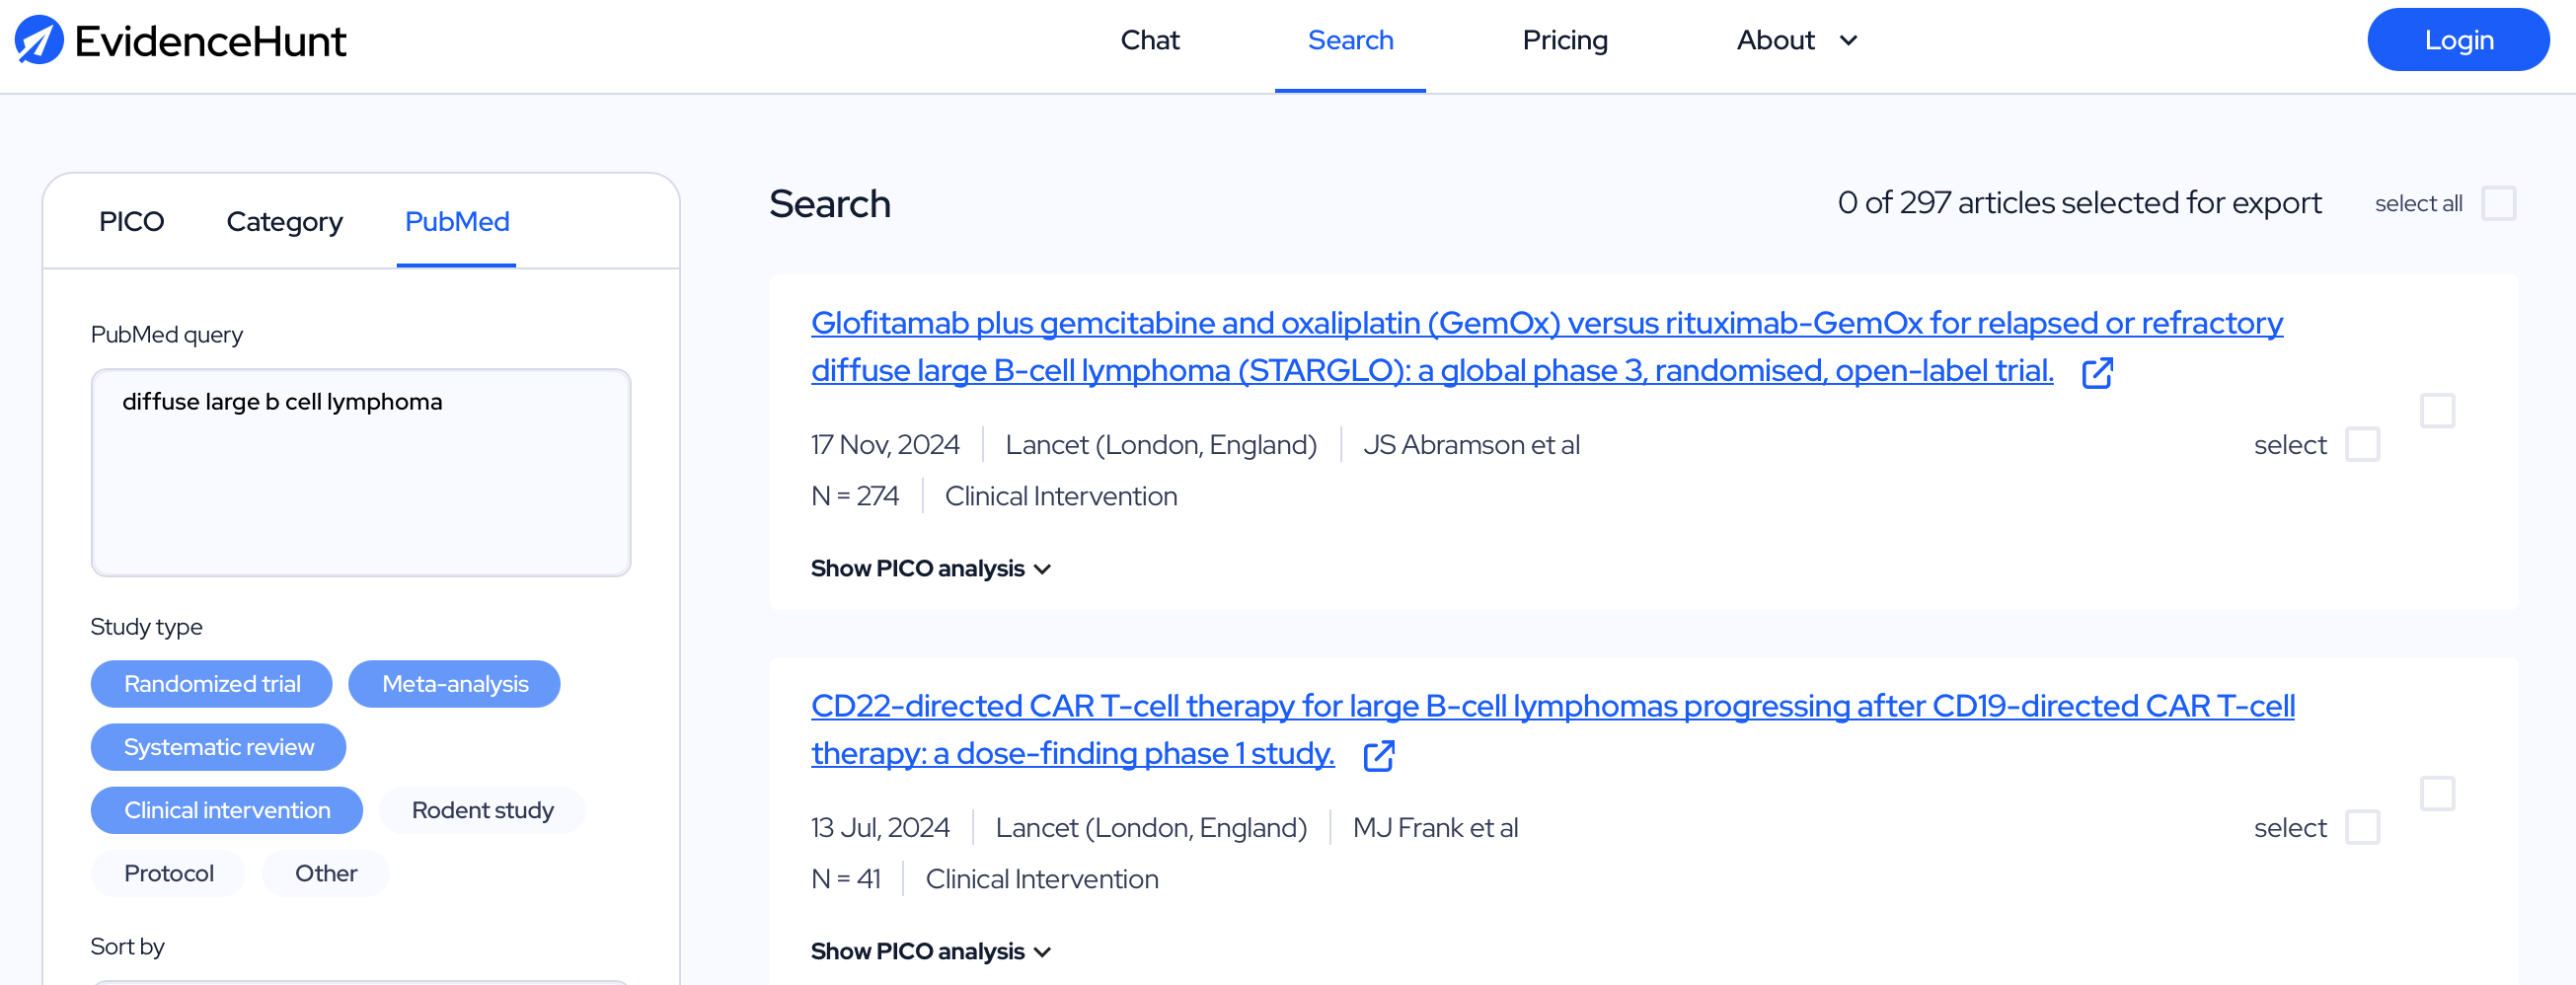Go to the Chat page
This screenshot has width=2576, height=985.
coord(1149,40)
